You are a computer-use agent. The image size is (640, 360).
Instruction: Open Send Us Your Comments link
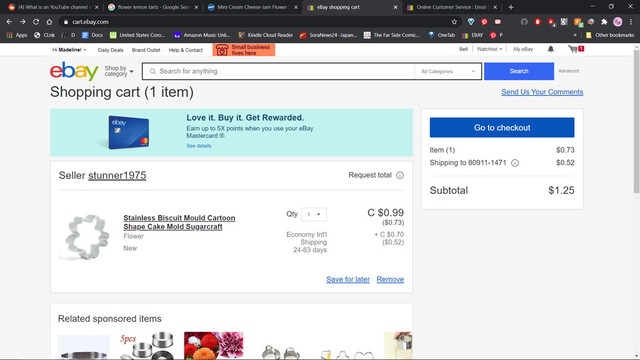542,92
